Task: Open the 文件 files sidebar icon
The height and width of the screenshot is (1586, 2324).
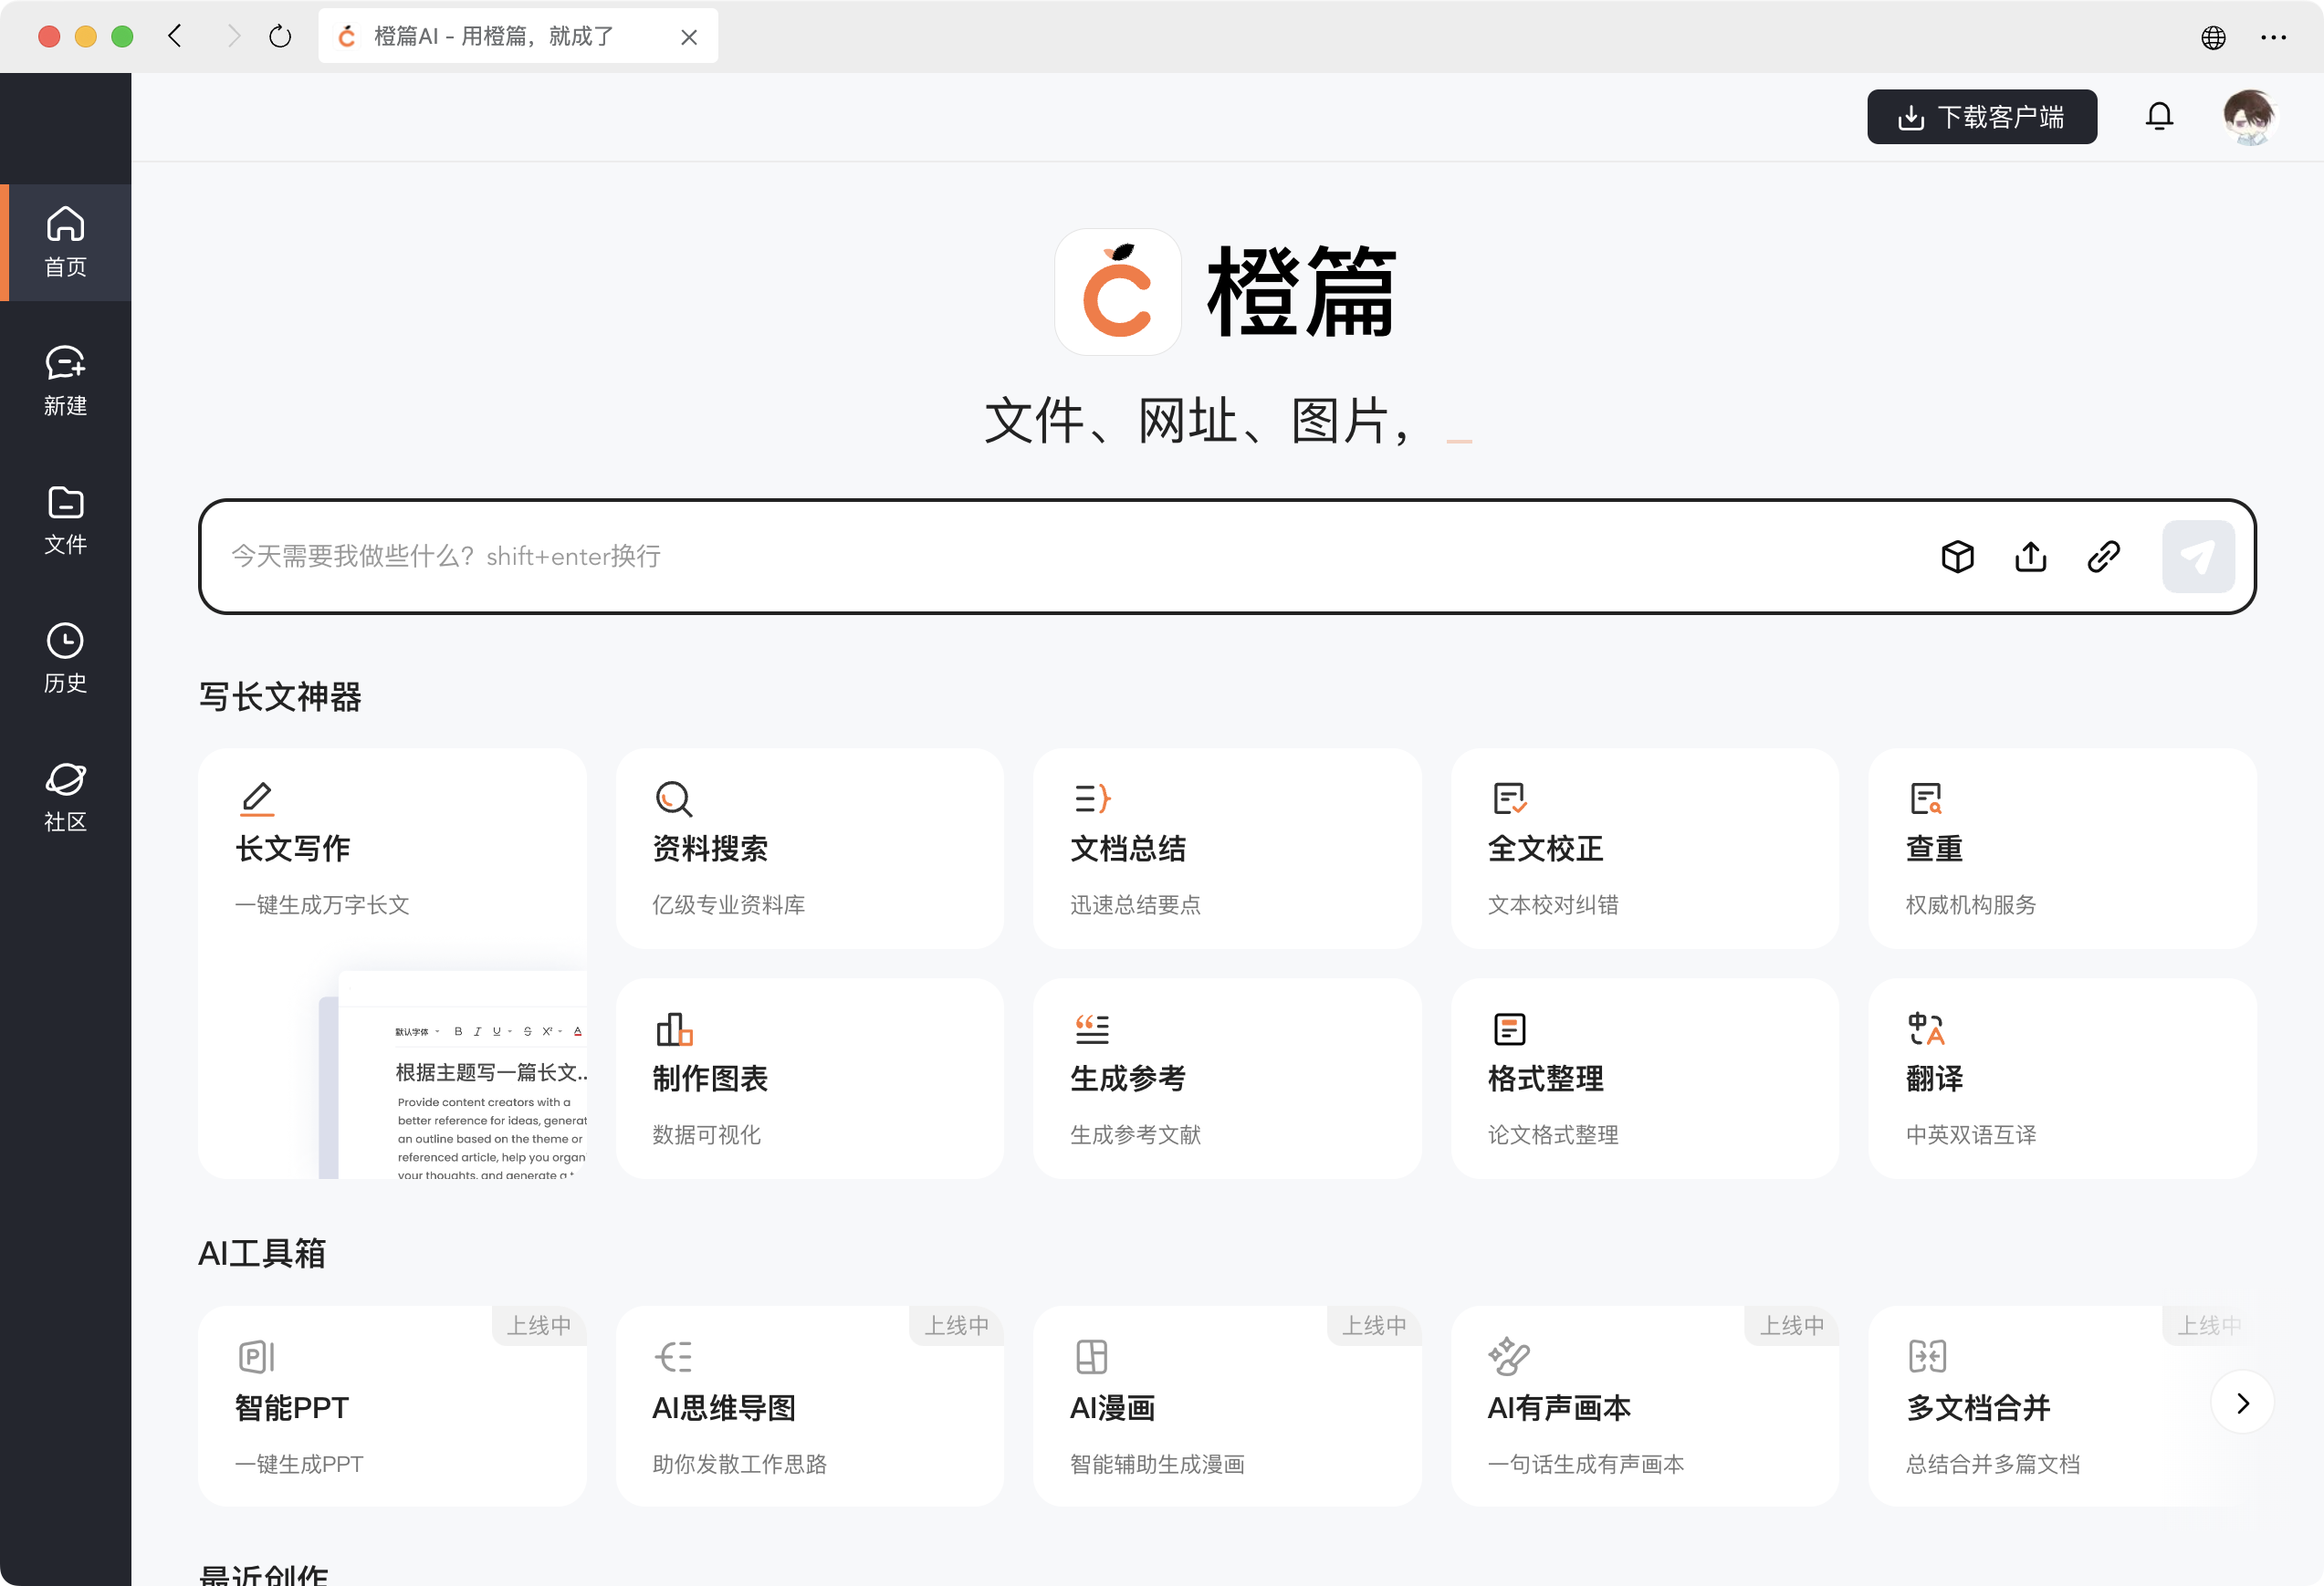Action: pyautogui.click(x=65, y=502)
